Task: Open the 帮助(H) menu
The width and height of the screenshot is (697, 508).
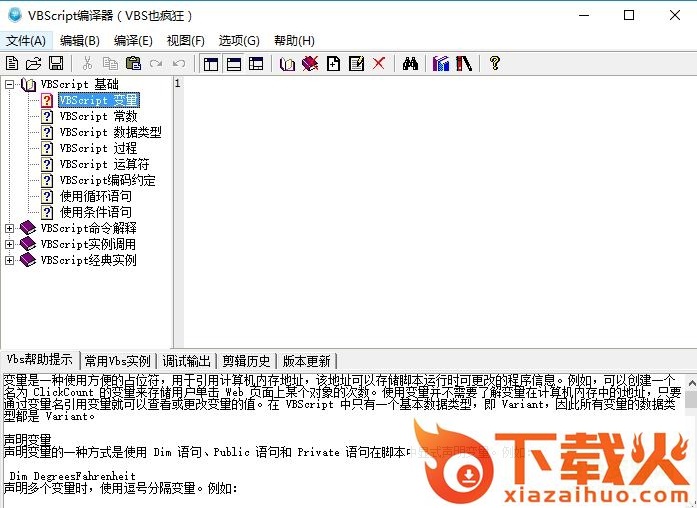Action: (x=294, y=41)
